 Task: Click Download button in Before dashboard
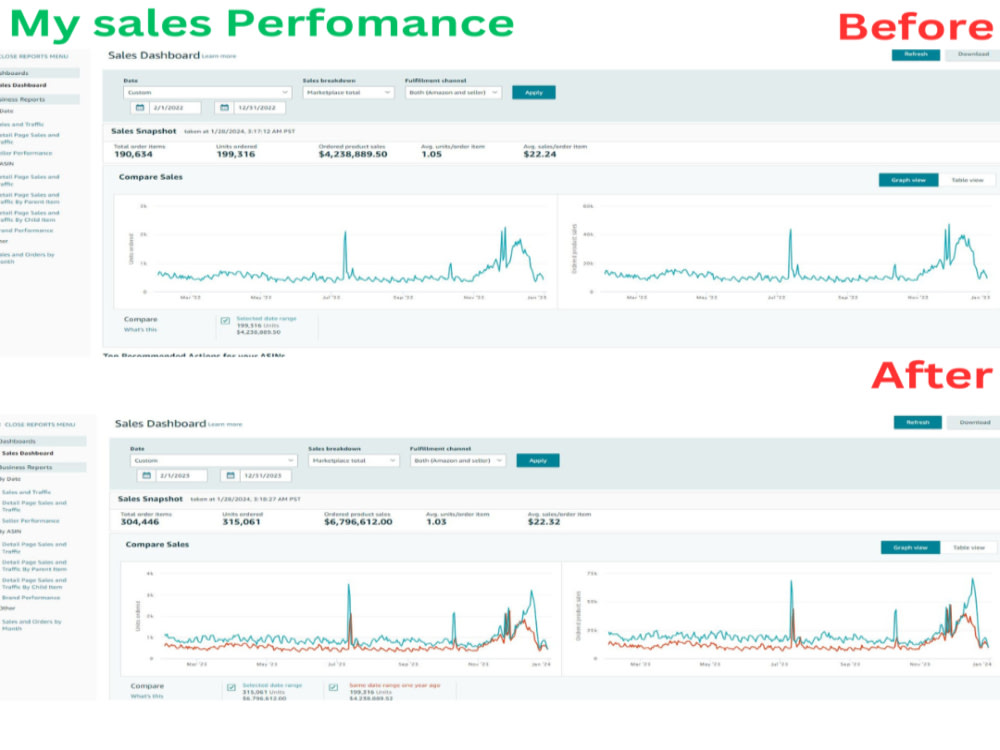point(973,54)
